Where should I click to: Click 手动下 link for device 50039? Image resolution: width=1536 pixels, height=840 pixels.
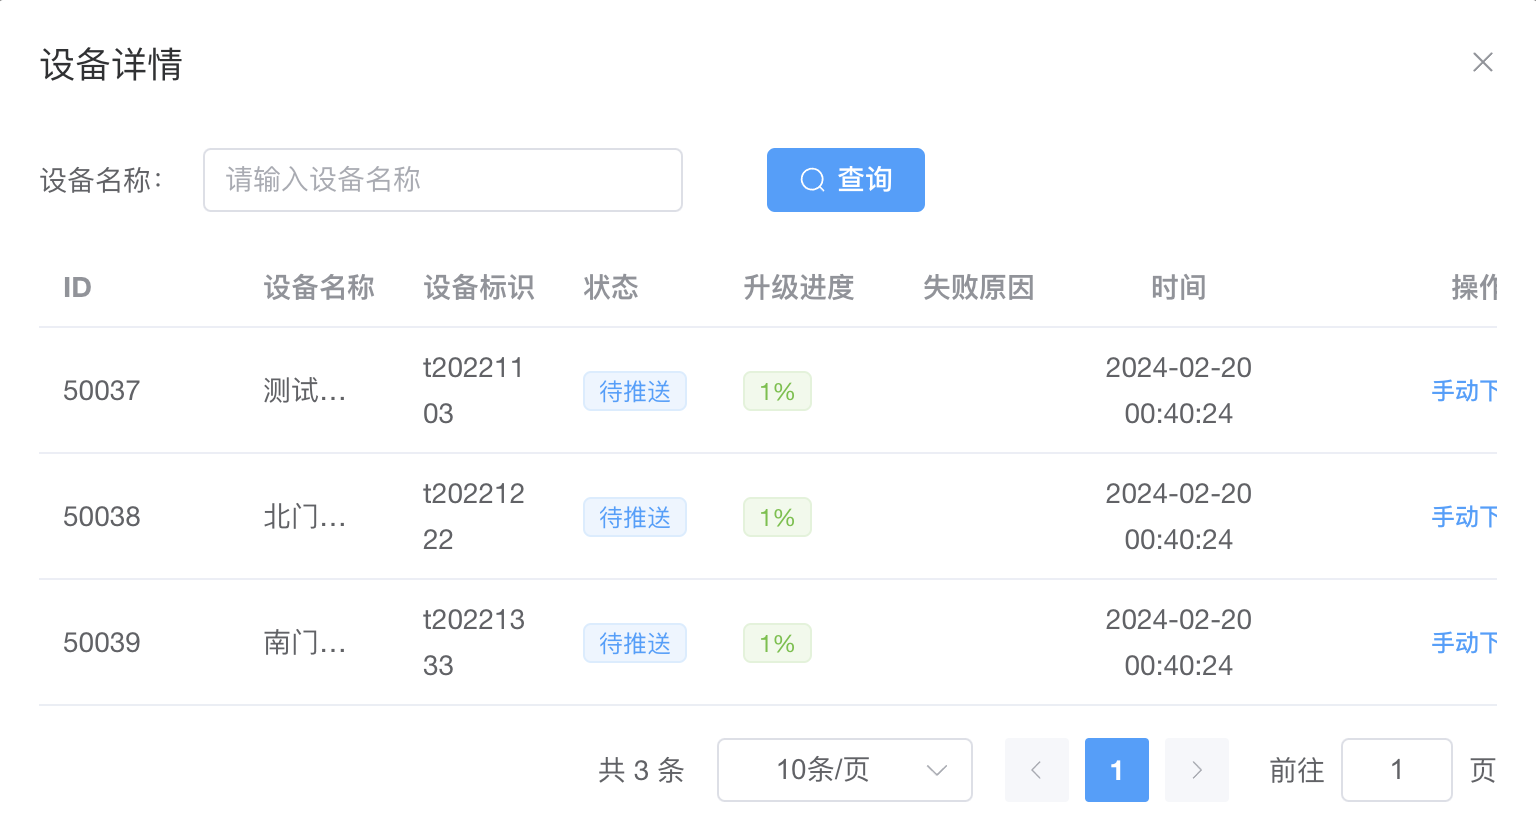tap(1465, 643)
